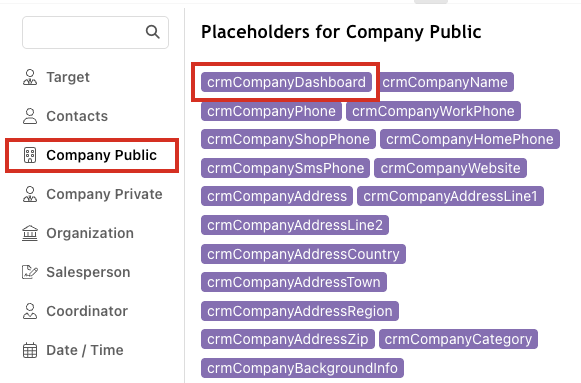Insert the crmCompanyDashboard placeholder
The width and height of the screenshot is (581, 383).
click(x=286, y=82)
